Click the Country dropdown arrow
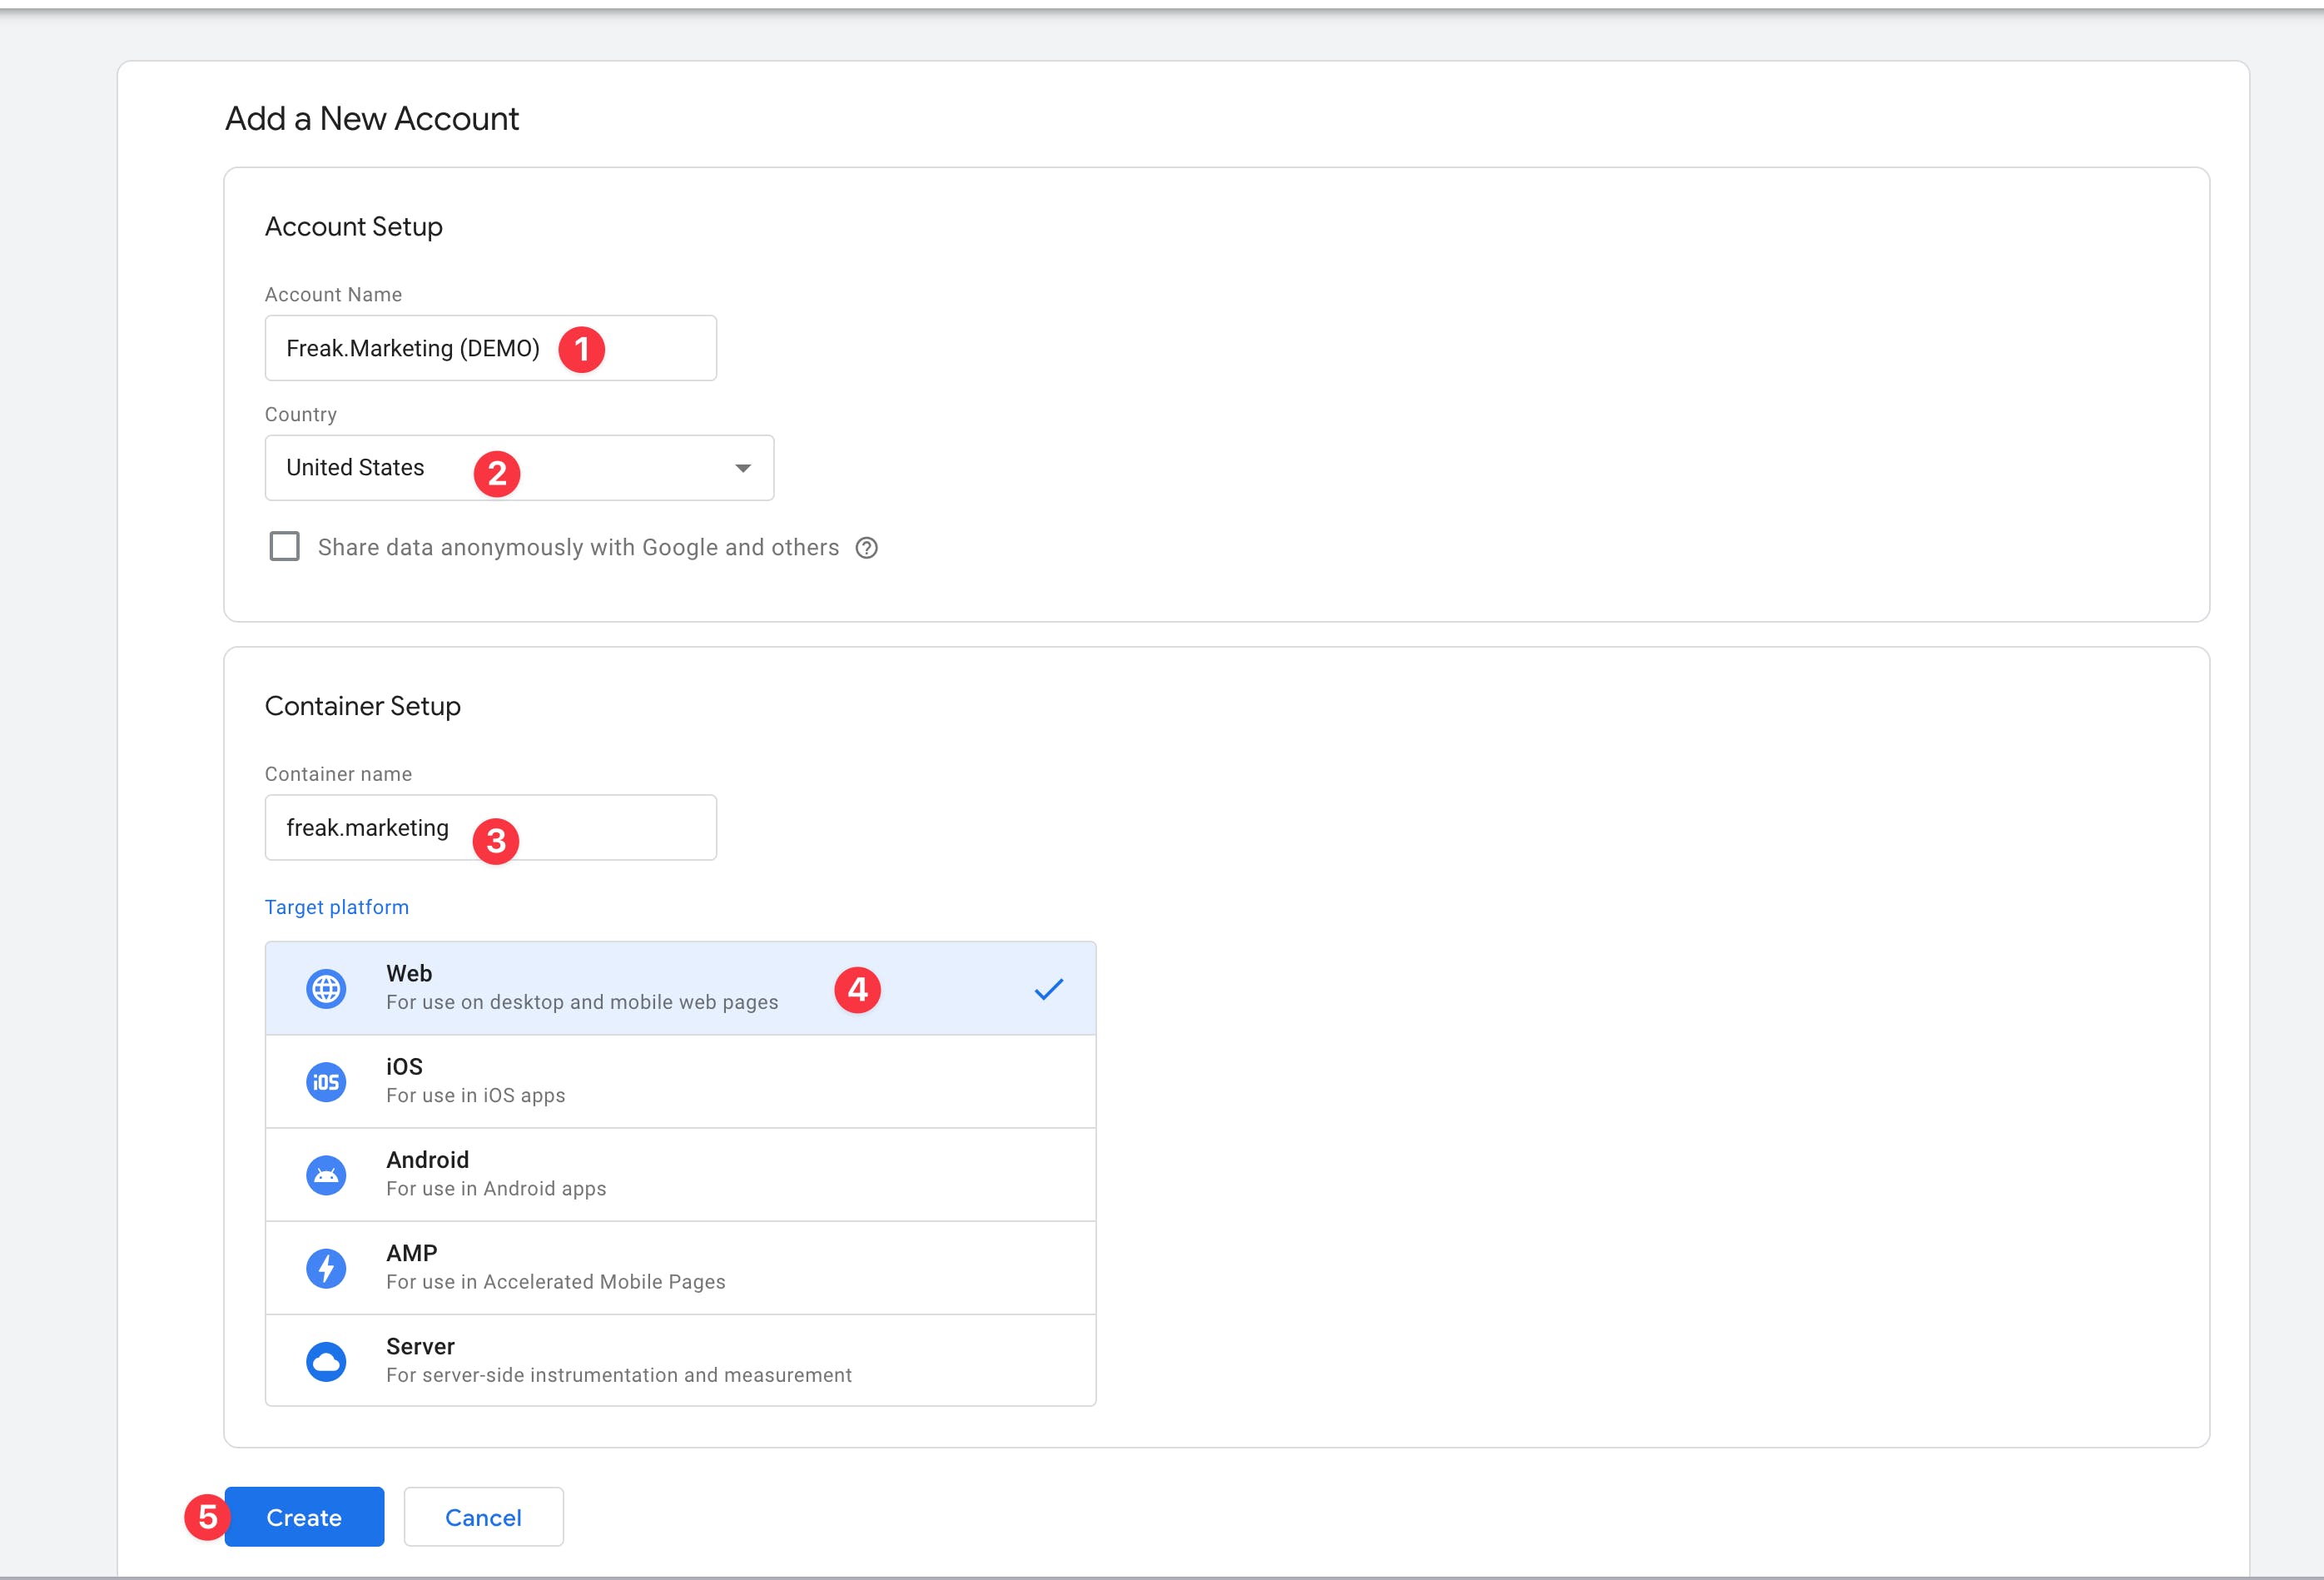 743,468
